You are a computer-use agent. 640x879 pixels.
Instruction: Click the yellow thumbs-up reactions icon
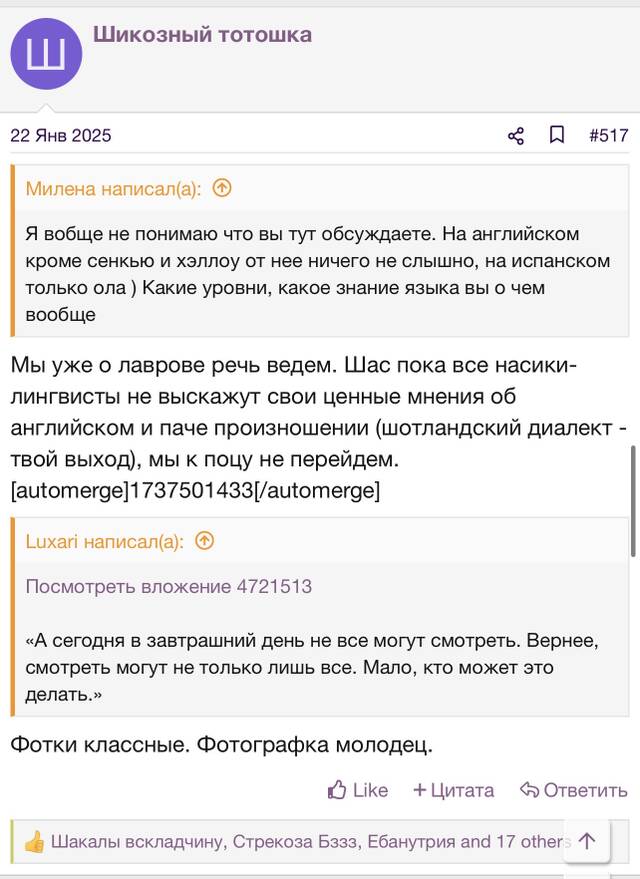click(34, 841)
